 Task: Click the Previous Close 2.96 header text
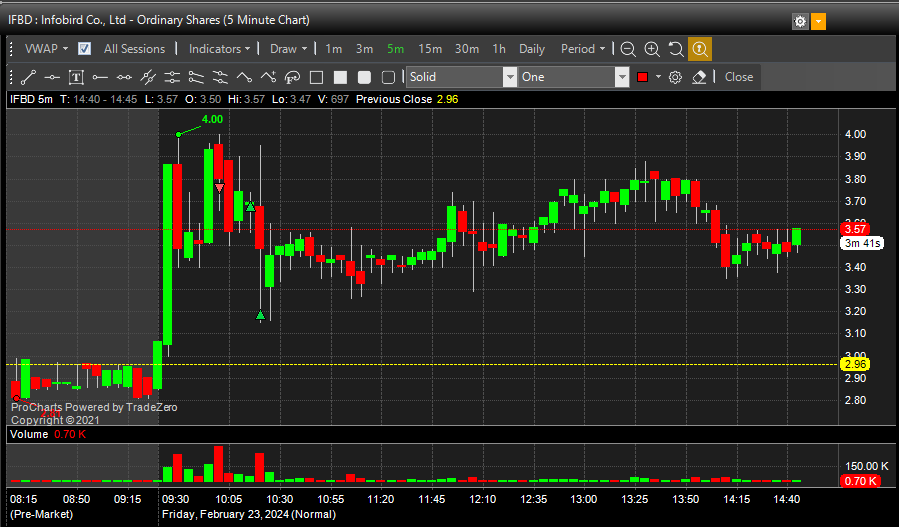pos(407,99)
